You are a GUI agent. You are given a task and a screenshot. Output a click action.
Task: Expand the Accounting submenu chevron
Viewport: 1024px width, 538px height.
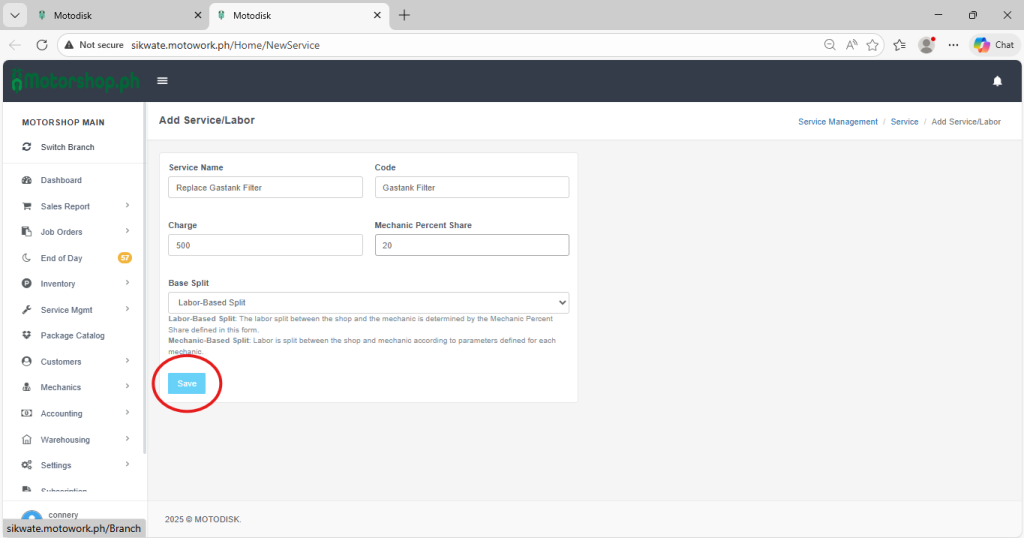(x=127, y=413)
